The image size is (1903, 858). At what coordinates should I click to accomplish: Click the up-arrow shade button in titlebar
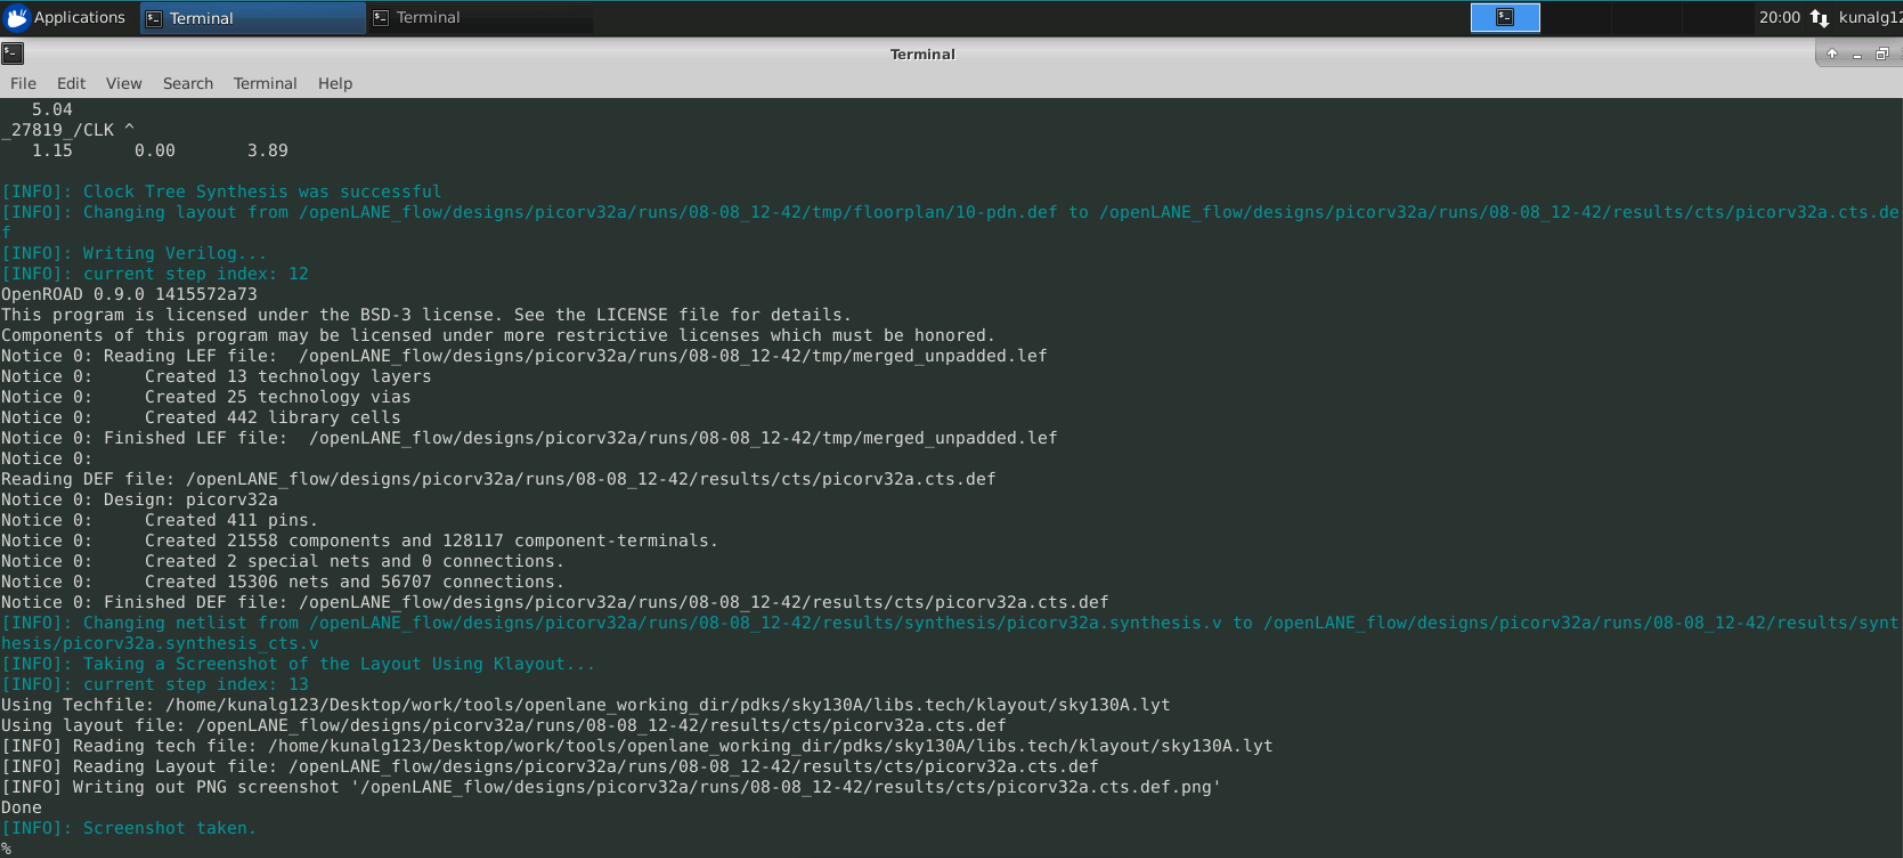point(1832,54)
